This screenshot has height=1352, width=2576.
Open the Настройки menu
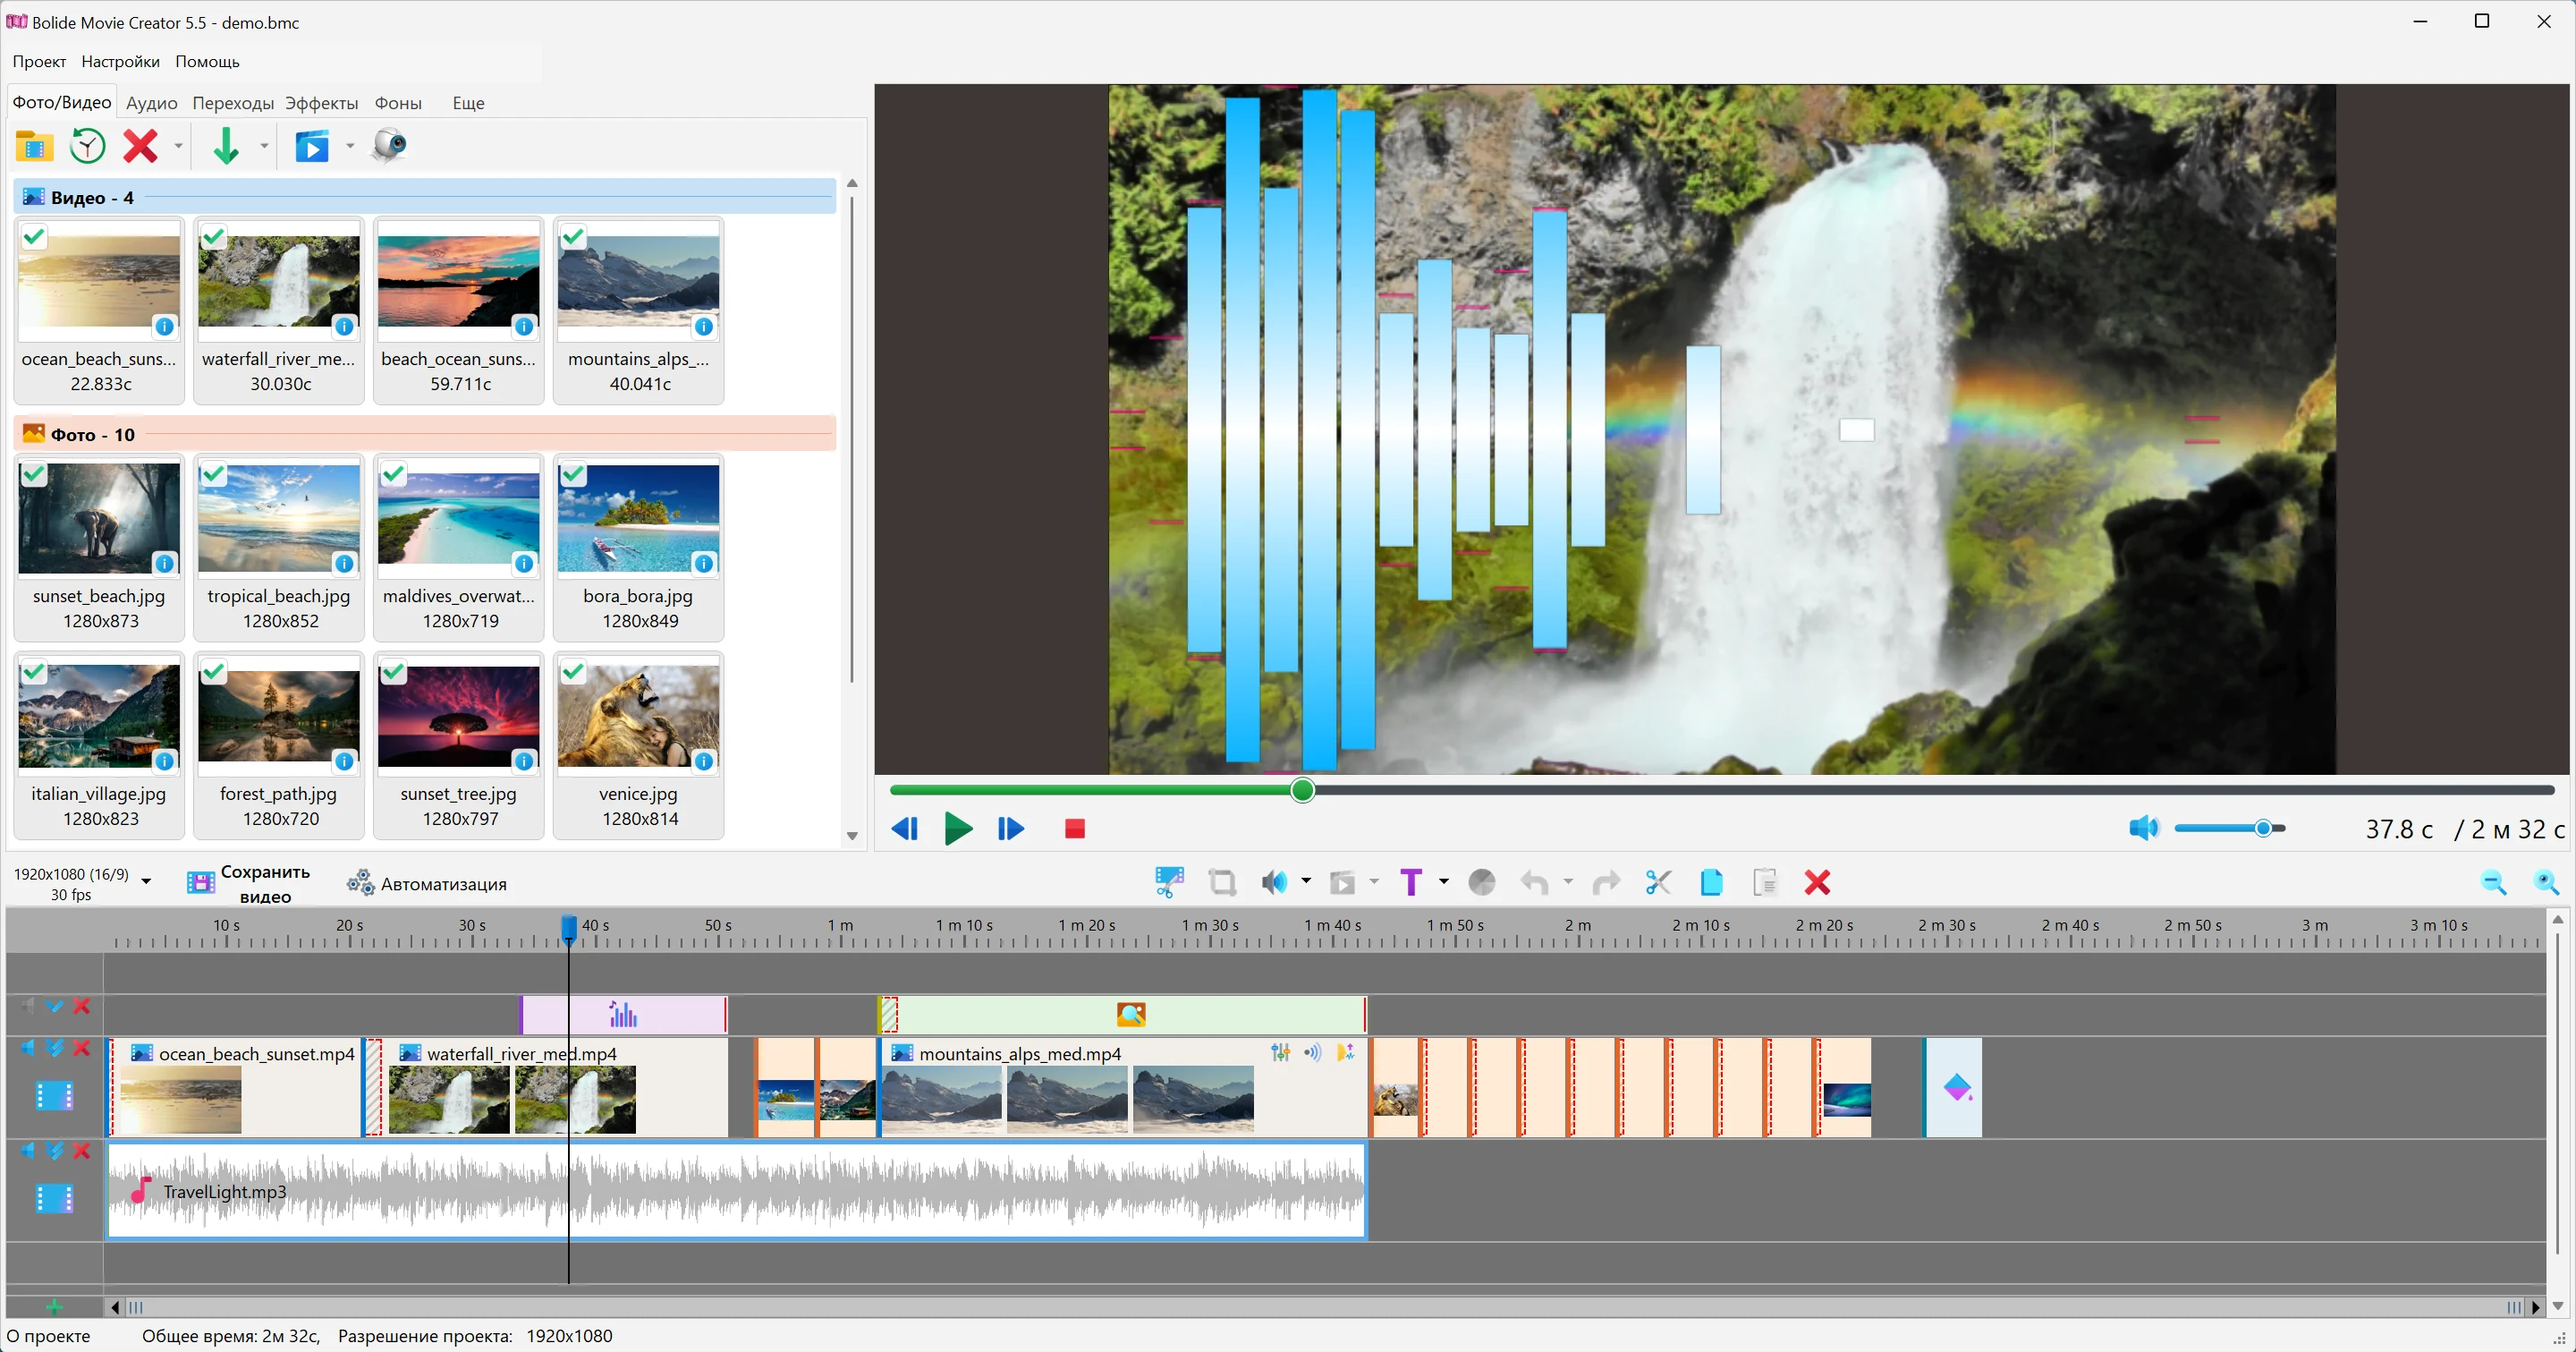(120, 61)
